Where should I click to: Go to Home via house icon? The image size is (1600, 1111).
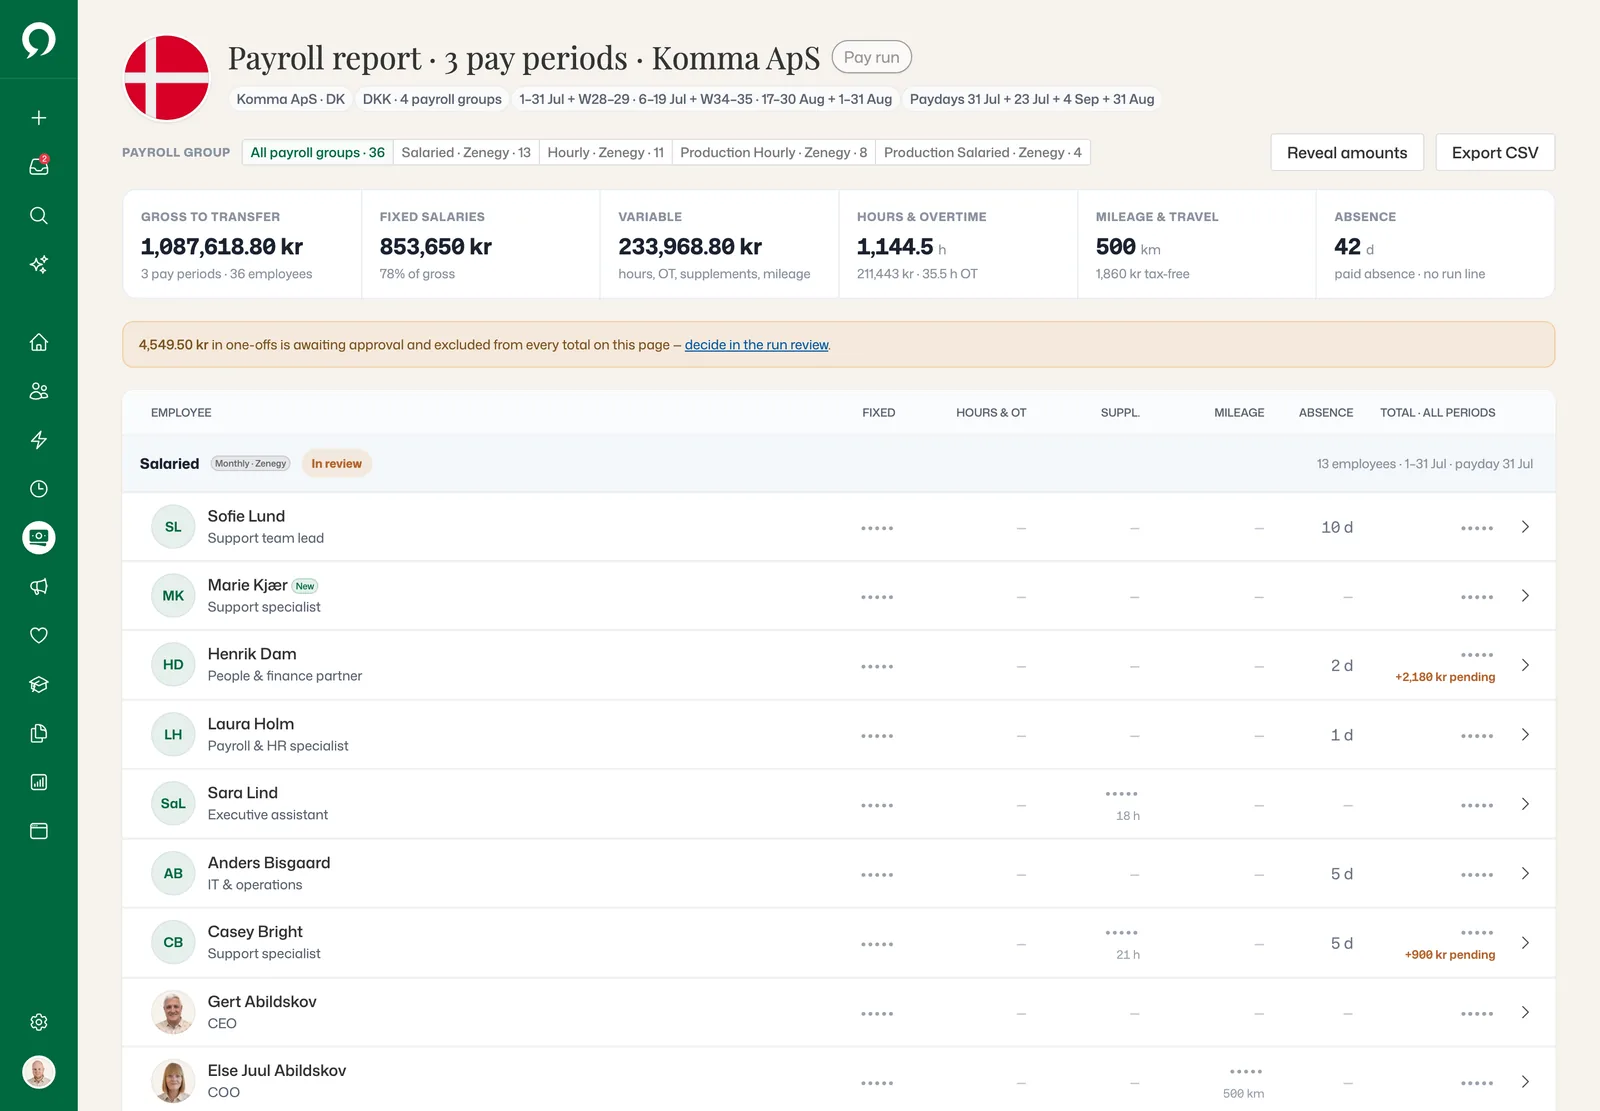click(x=39, y=342)
